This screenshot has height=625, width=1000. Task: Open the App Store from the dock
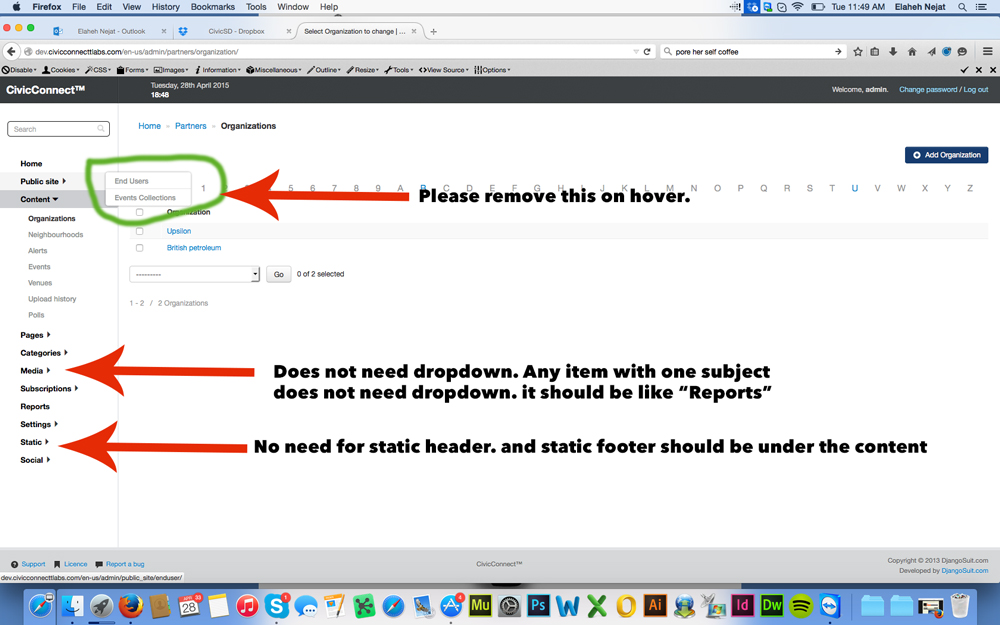point(451,605)
